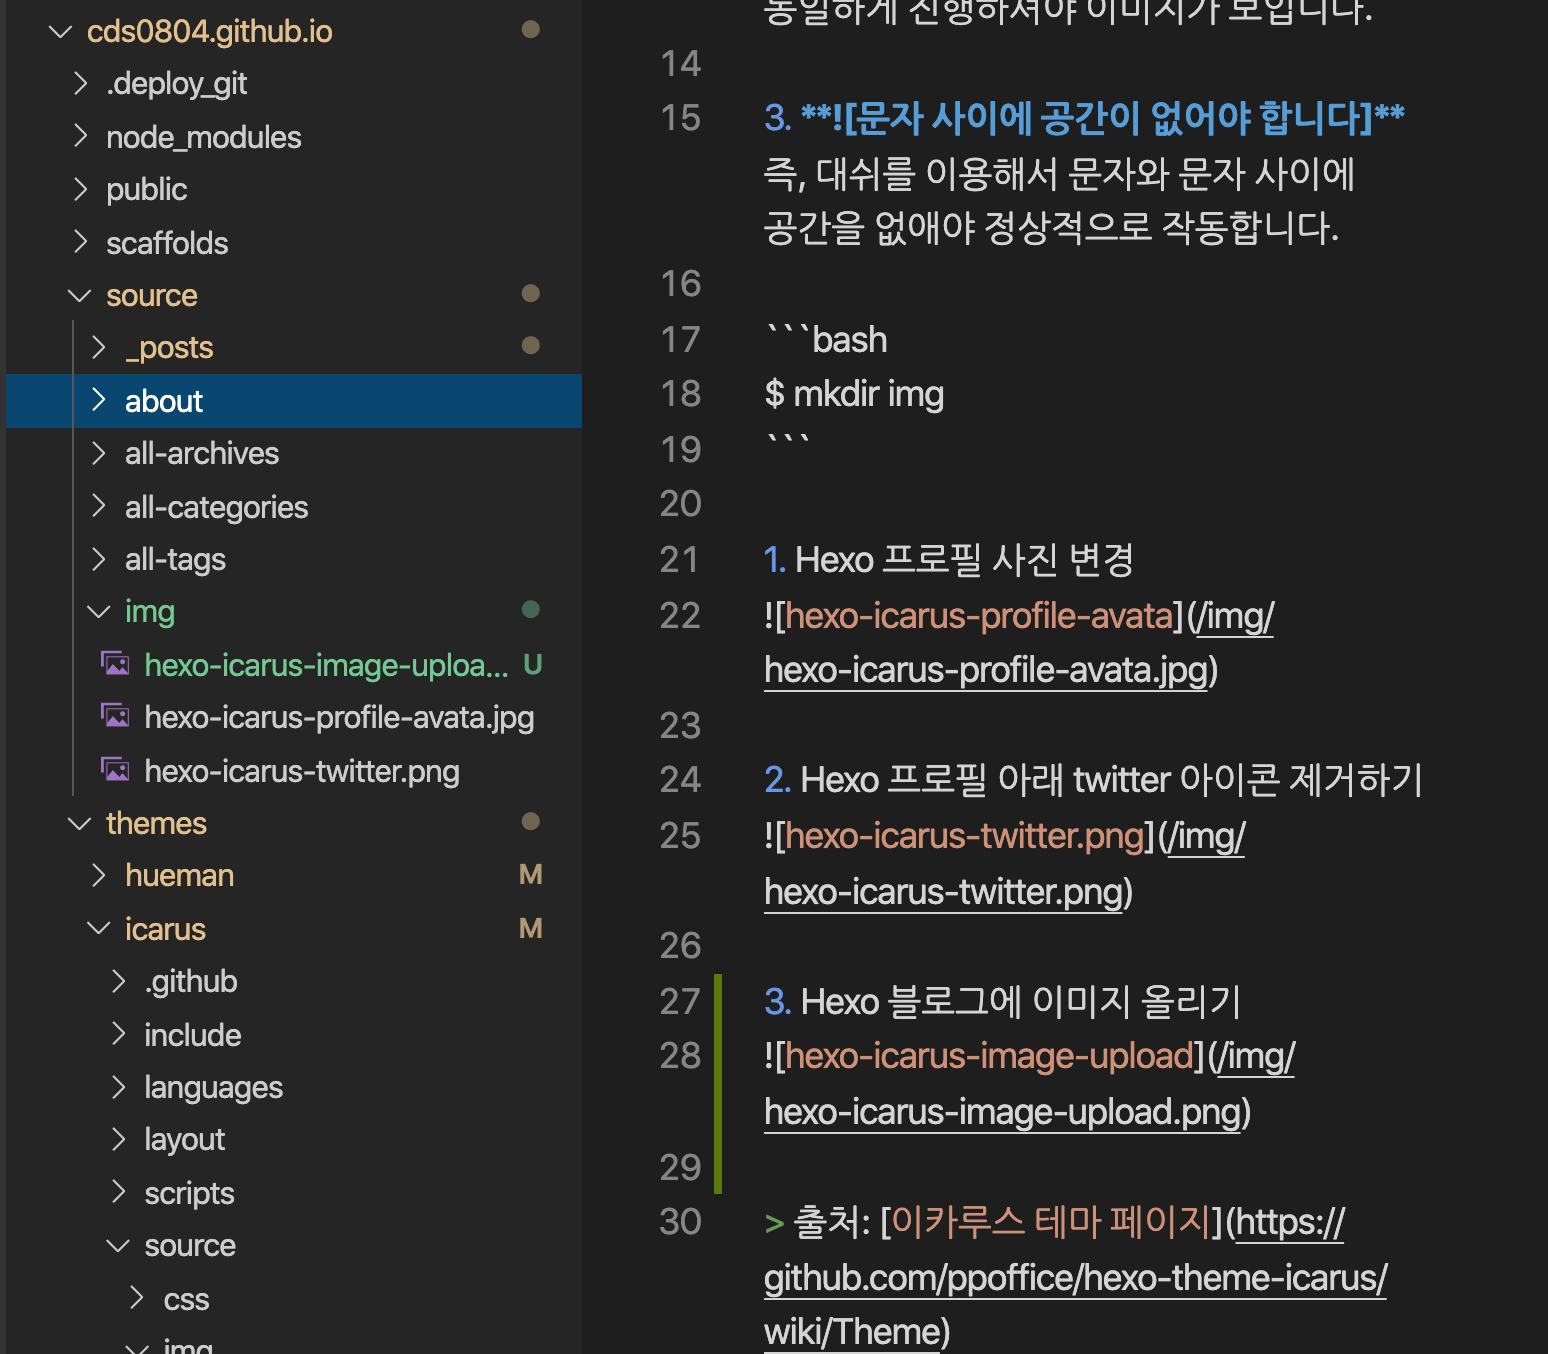Image resolution: width=1548 pixels, height=1354 pixels.
Task: Select the _posts folder label
Action: 169,348
